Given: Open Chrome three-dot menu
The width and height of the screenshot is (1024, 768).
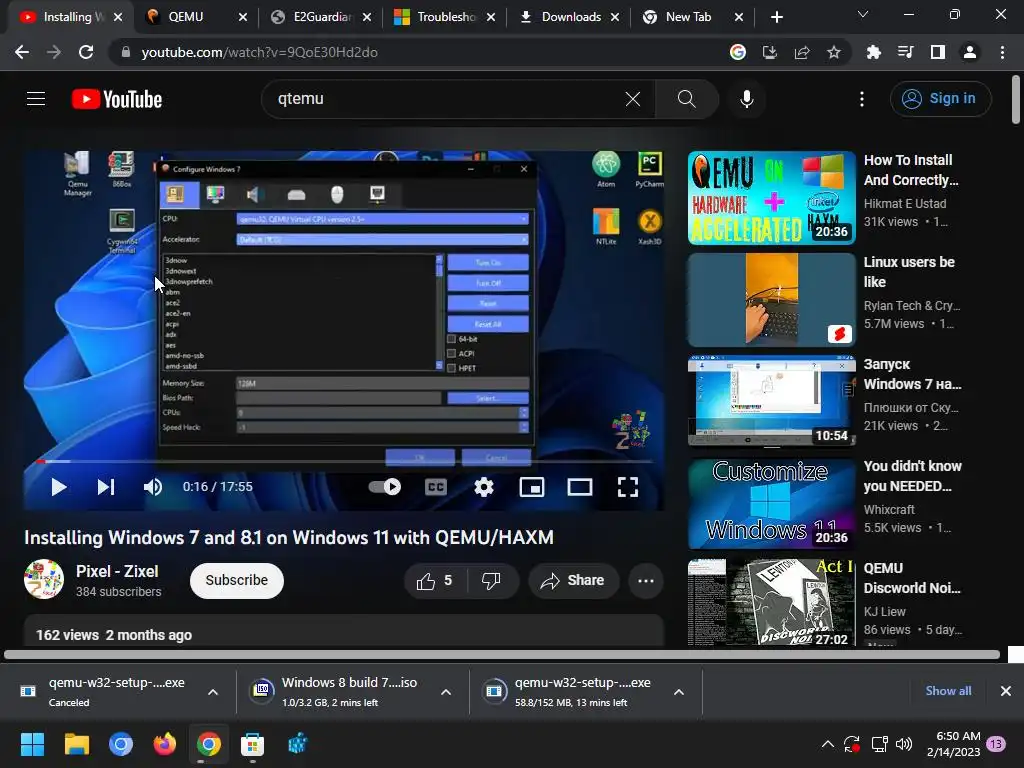Looking at the screenshot, I should [x=1002, y=52].
